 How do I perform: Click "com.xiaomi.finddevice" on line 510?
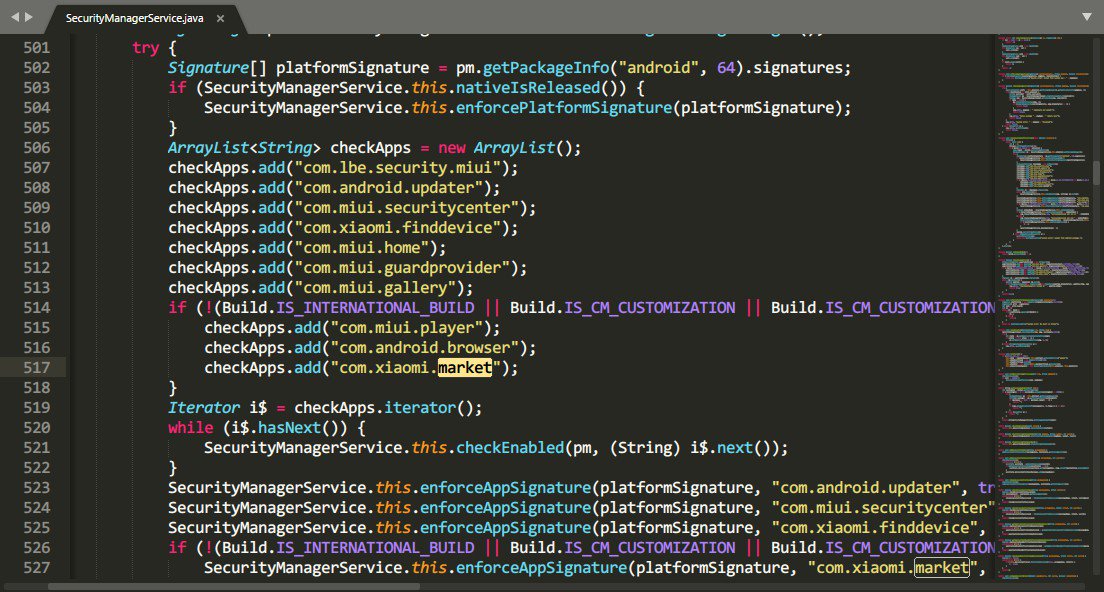click(397, 228)
